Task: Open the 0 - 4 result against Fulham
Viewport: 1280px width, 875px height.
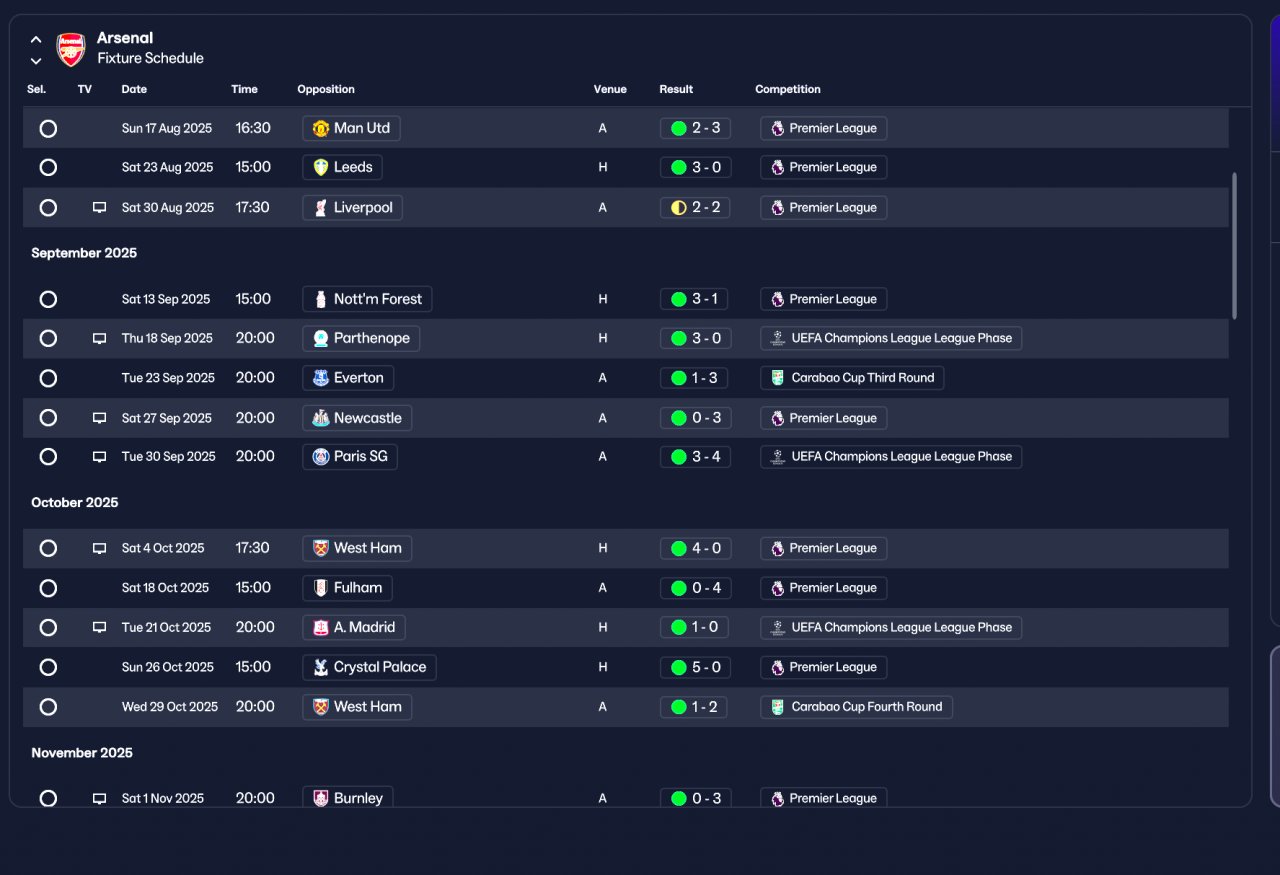Action: point(695,588)
